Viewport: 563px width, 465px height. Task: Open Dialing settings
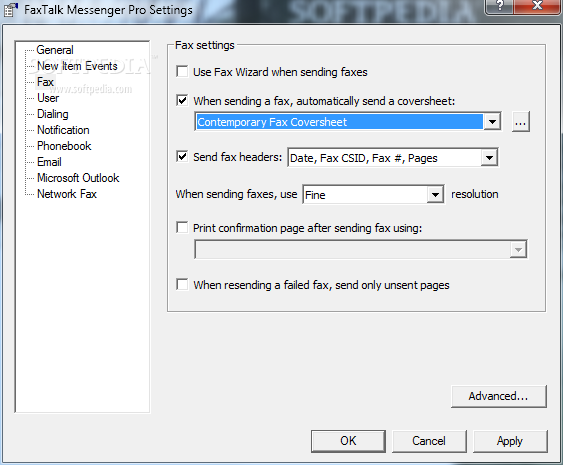(52, 114)
